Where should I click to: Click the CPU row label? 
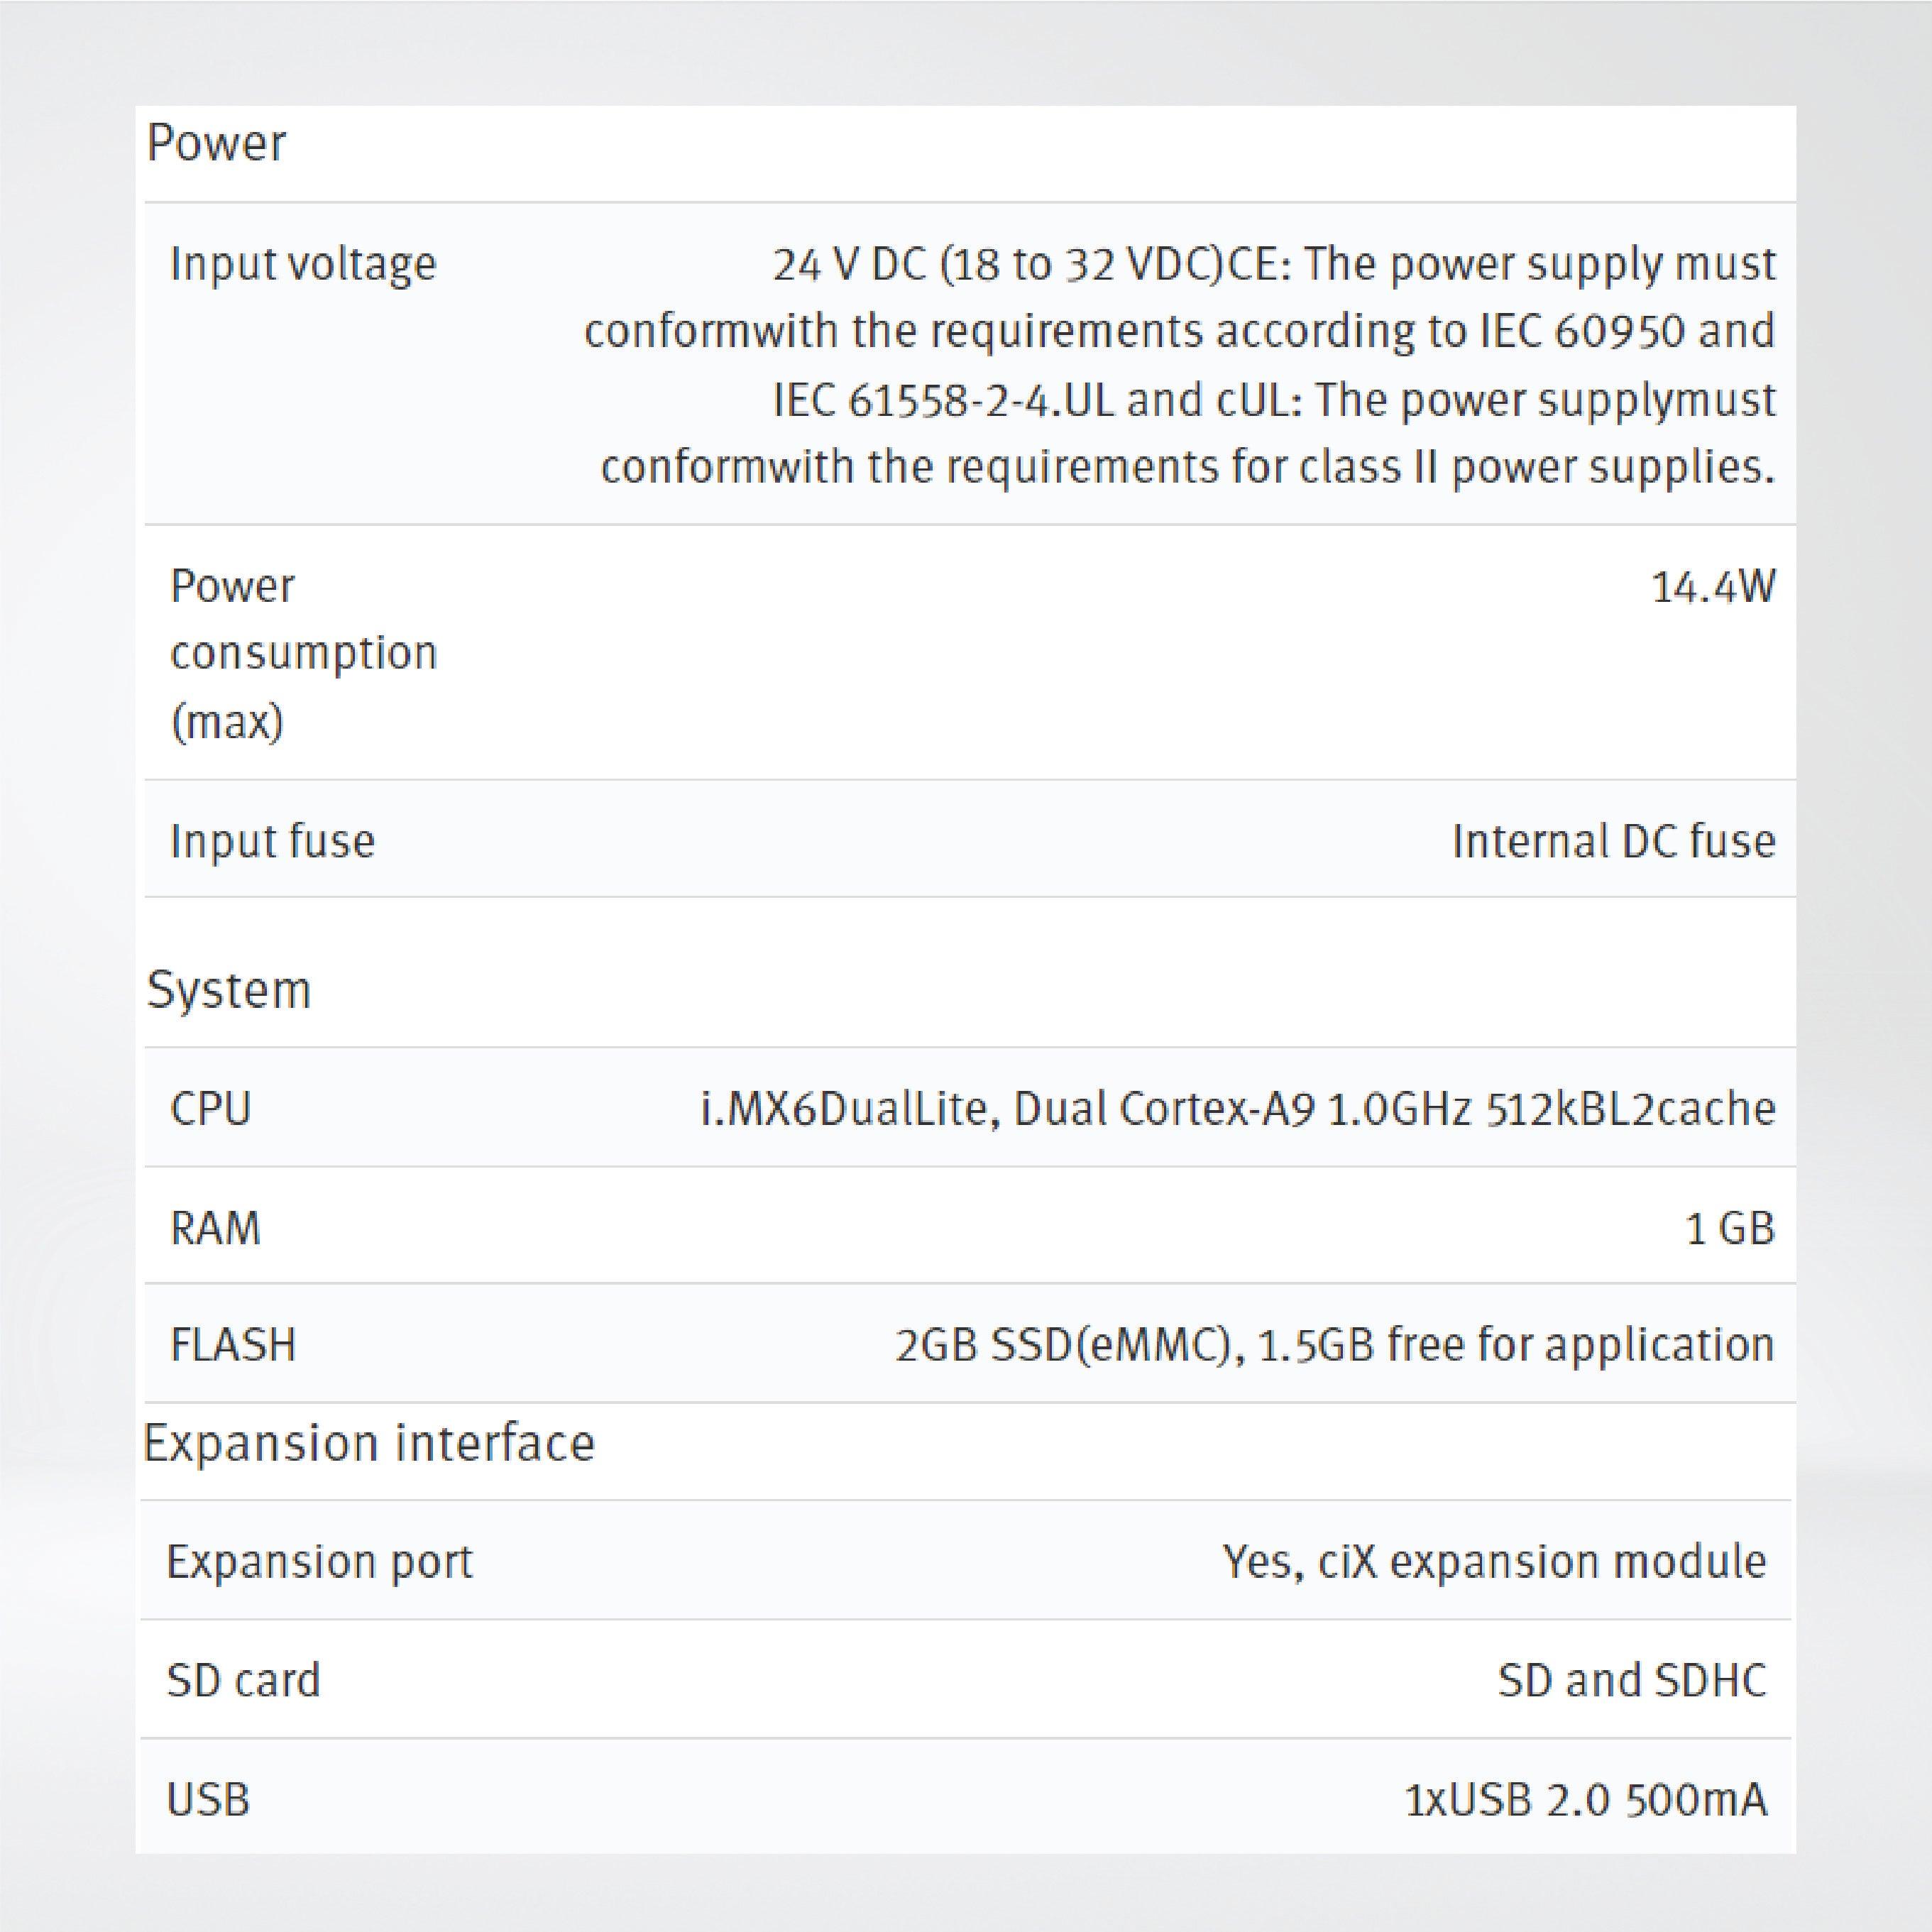210,1109
